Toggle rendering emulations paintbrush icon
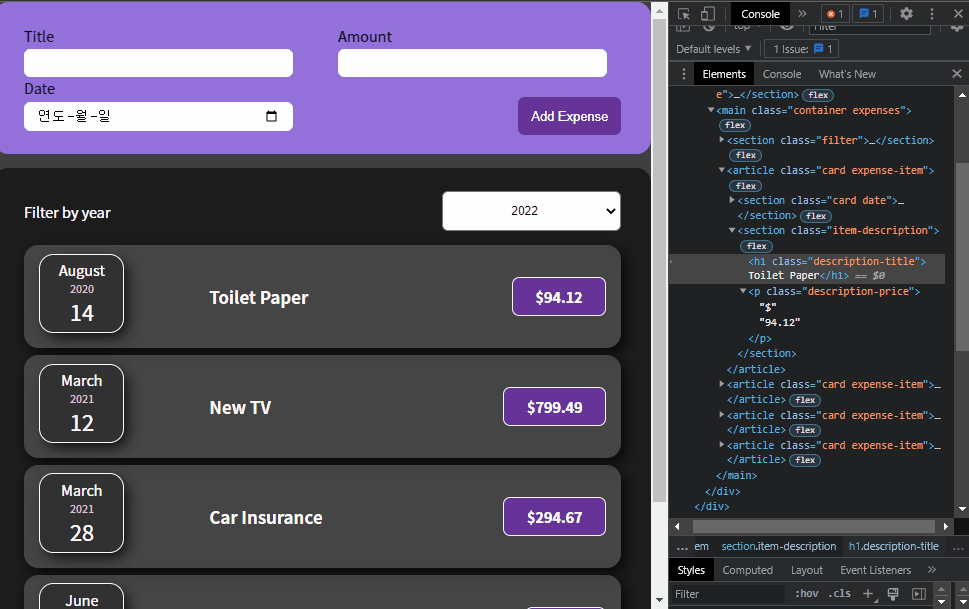This screenshot has width=969, height=609. pos(893,594)
